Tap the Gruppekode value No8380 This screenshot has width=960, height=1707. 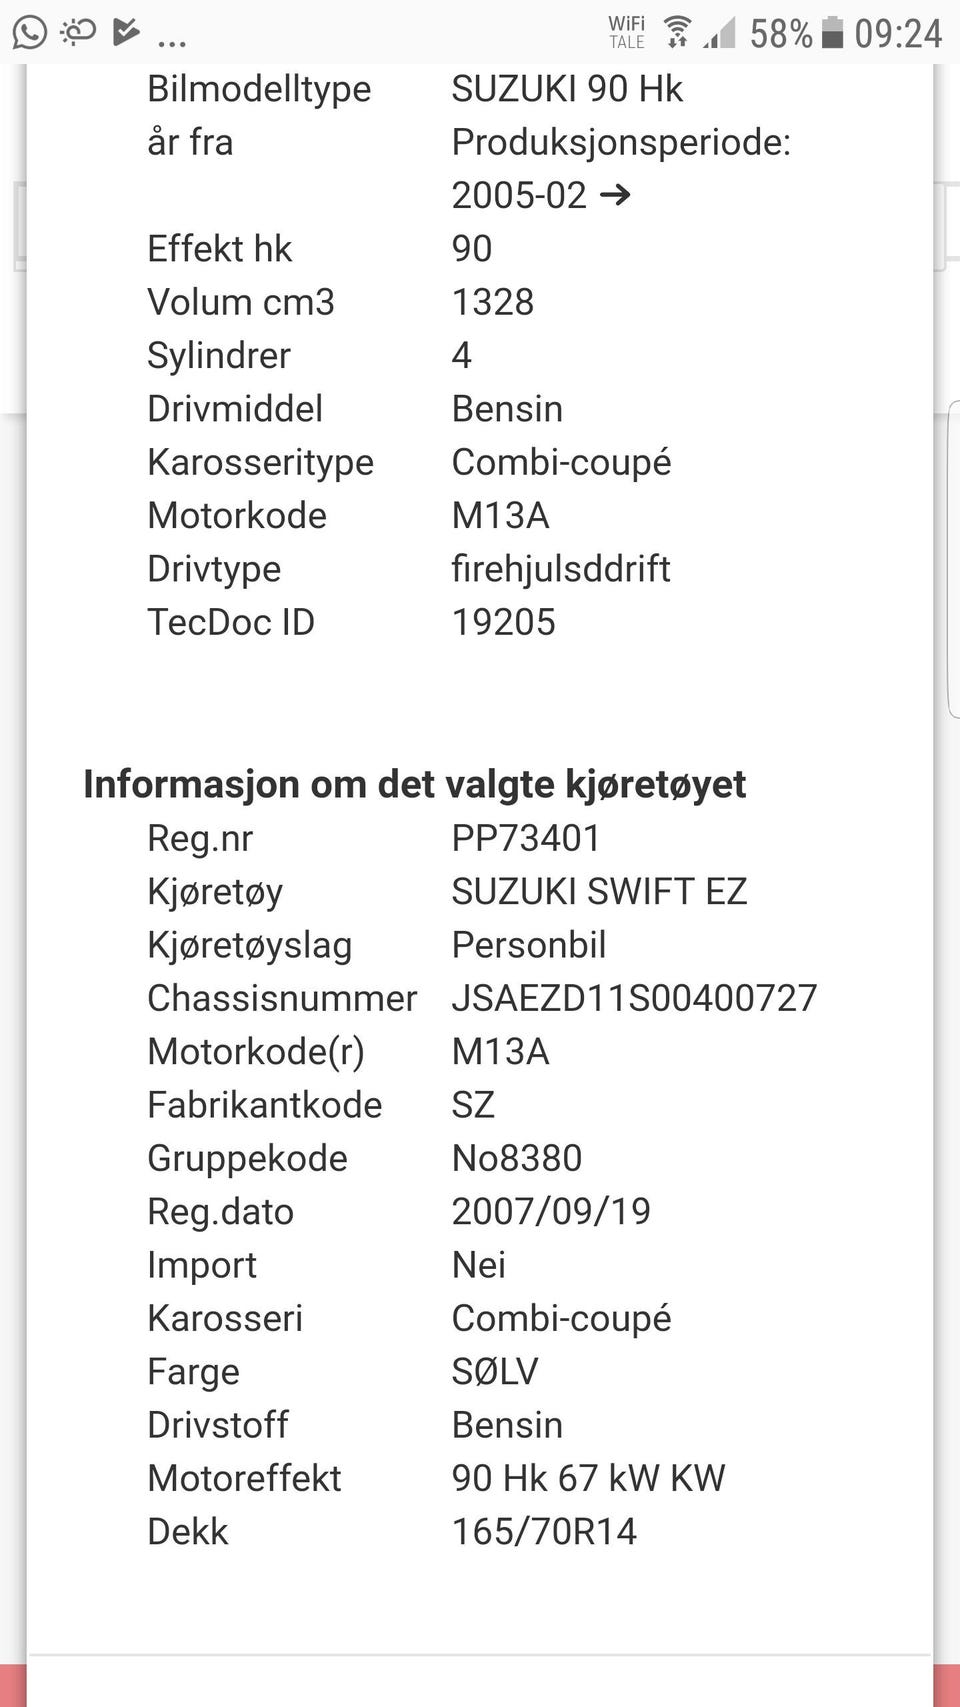[517, 1158]
